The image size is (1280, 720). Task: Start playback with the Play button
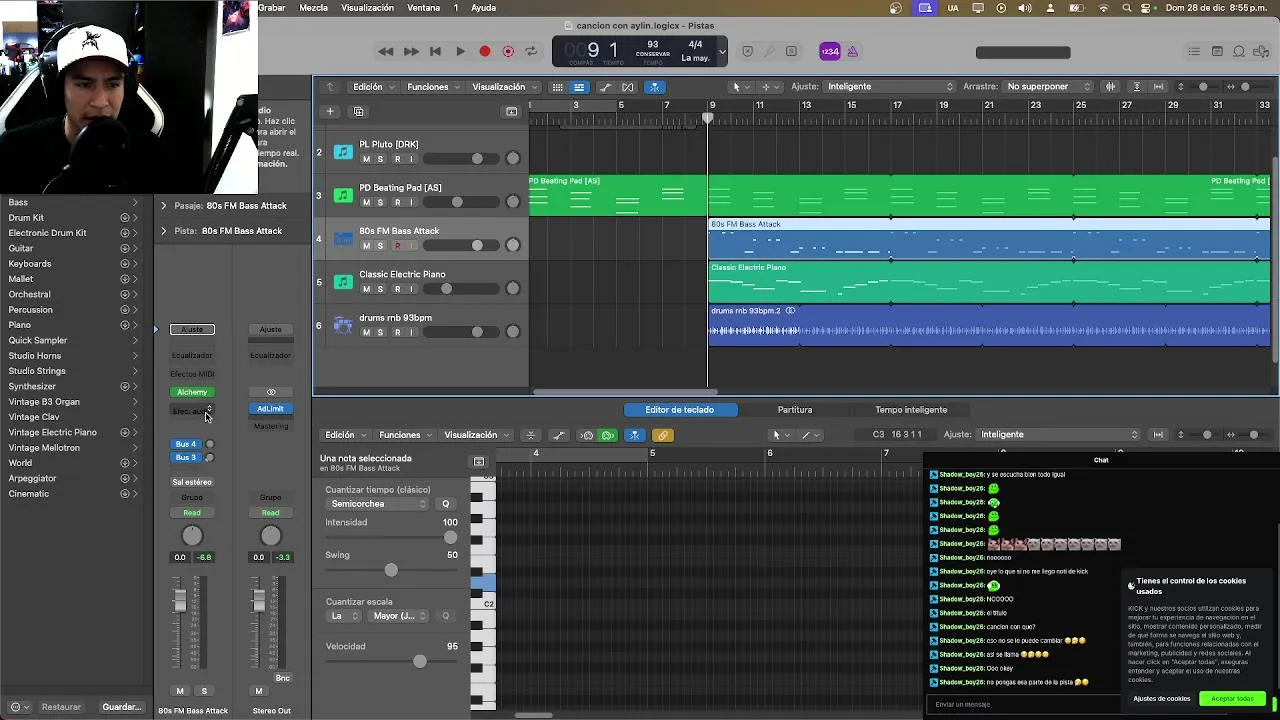pyautogui.click(x=460, y=51)
